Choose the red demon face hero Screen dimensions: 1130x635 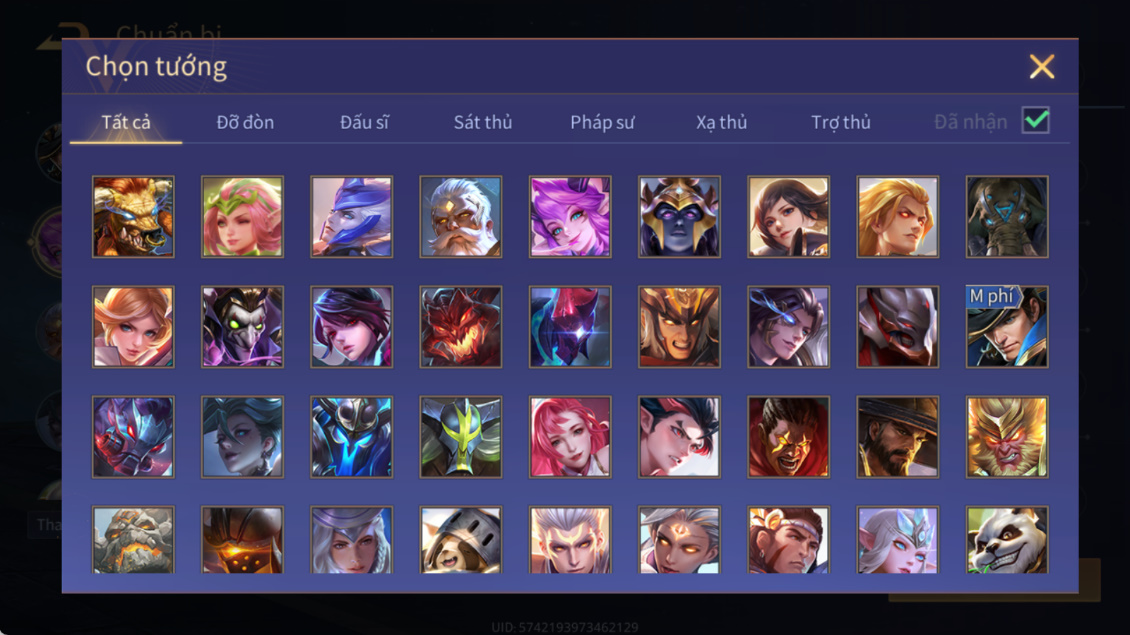[x=461, y=327]
